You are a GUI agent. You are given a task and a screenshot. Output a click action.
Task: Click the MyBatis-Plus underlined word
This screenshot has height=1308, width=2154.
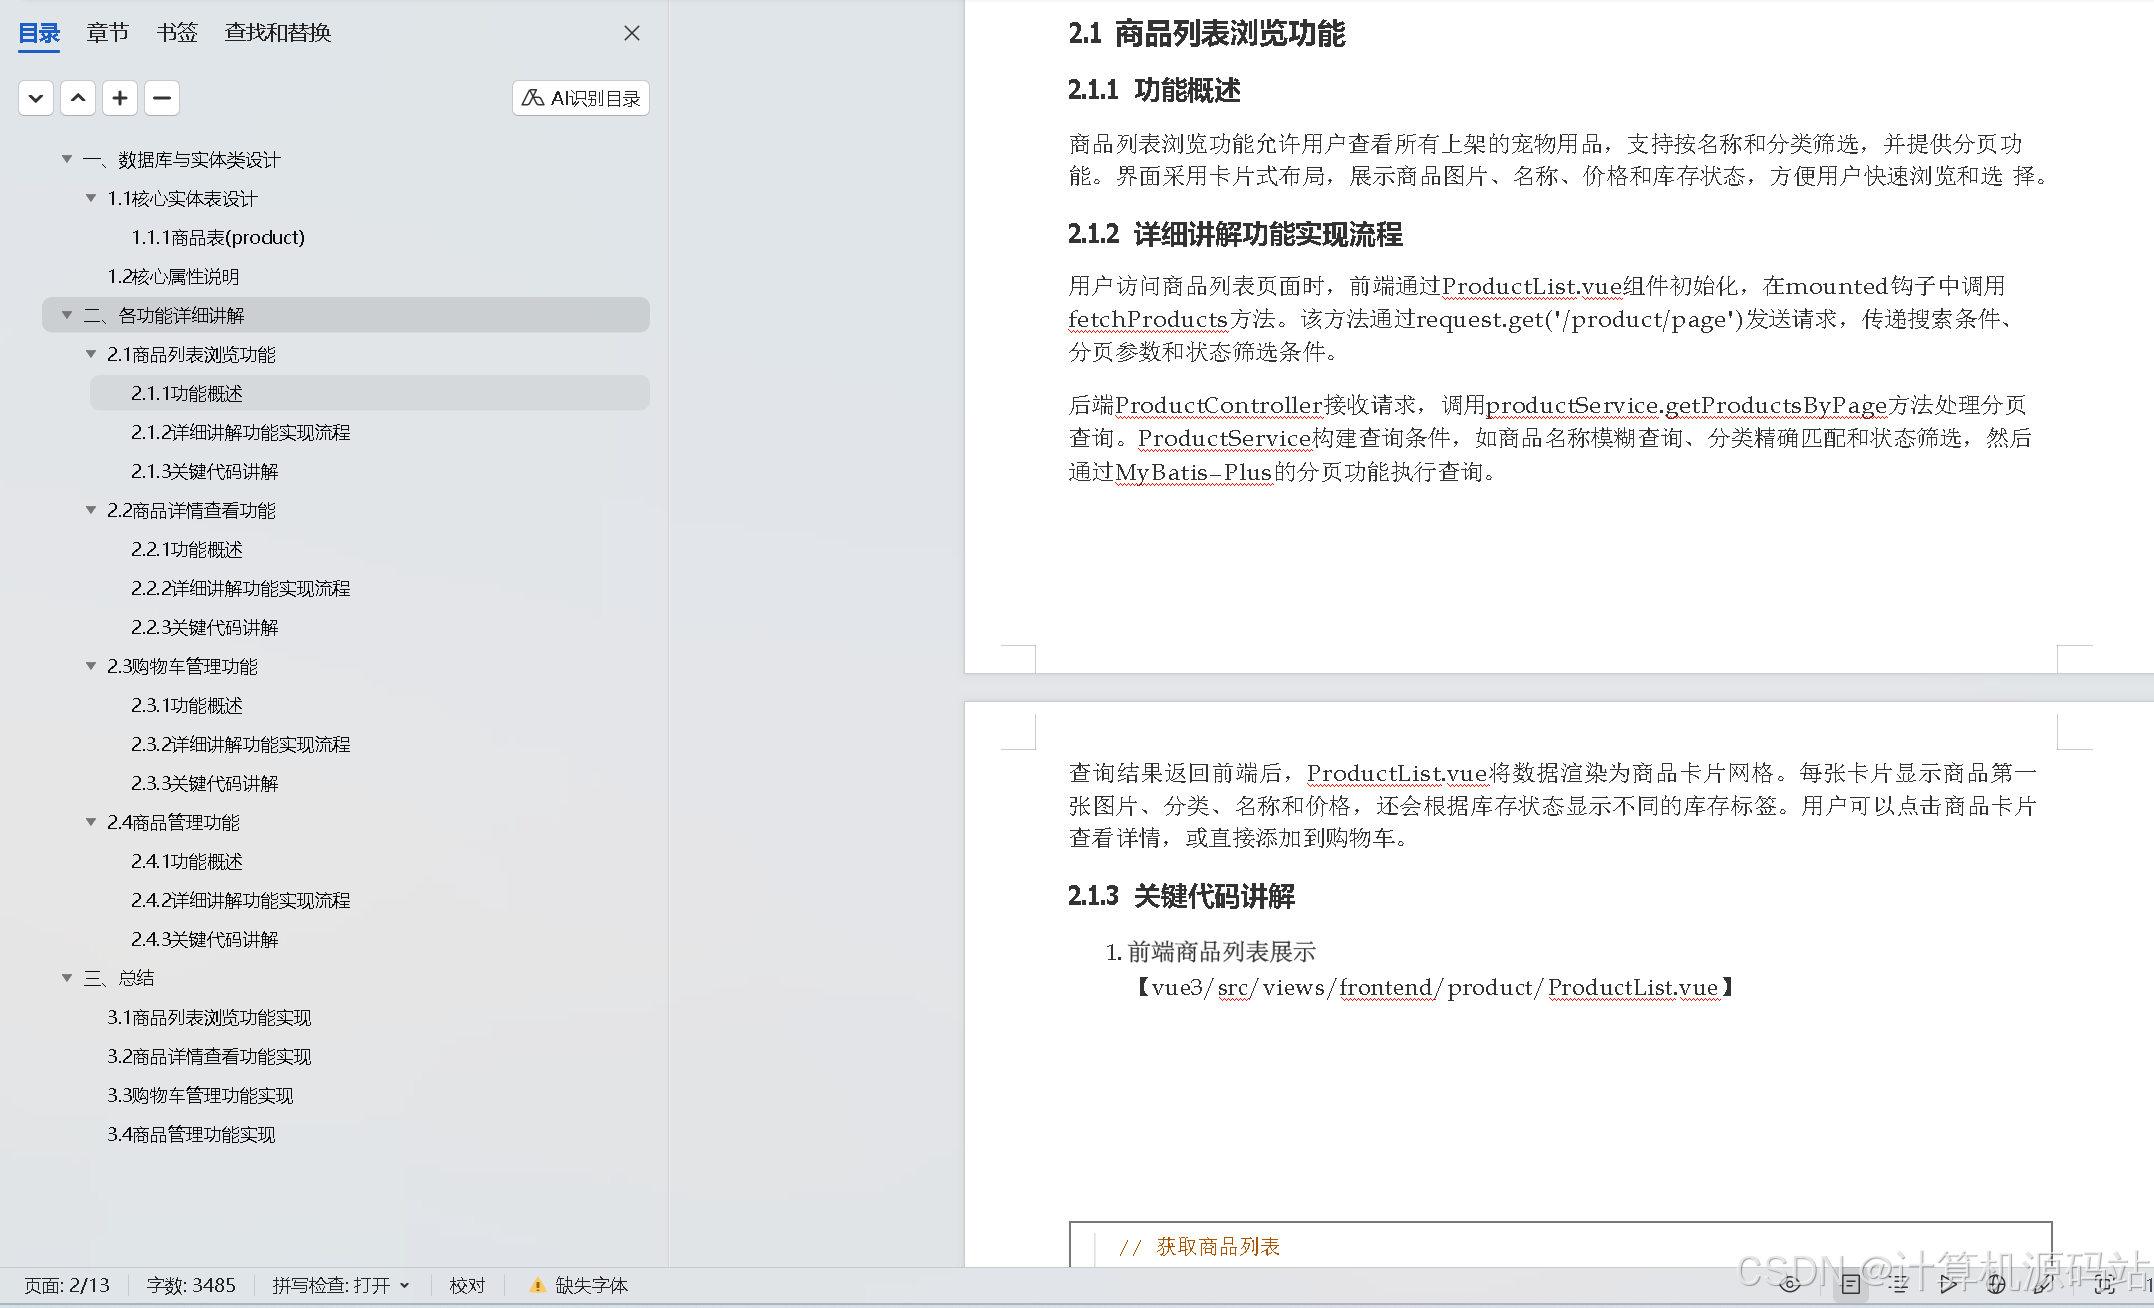tap(1193, 472)
